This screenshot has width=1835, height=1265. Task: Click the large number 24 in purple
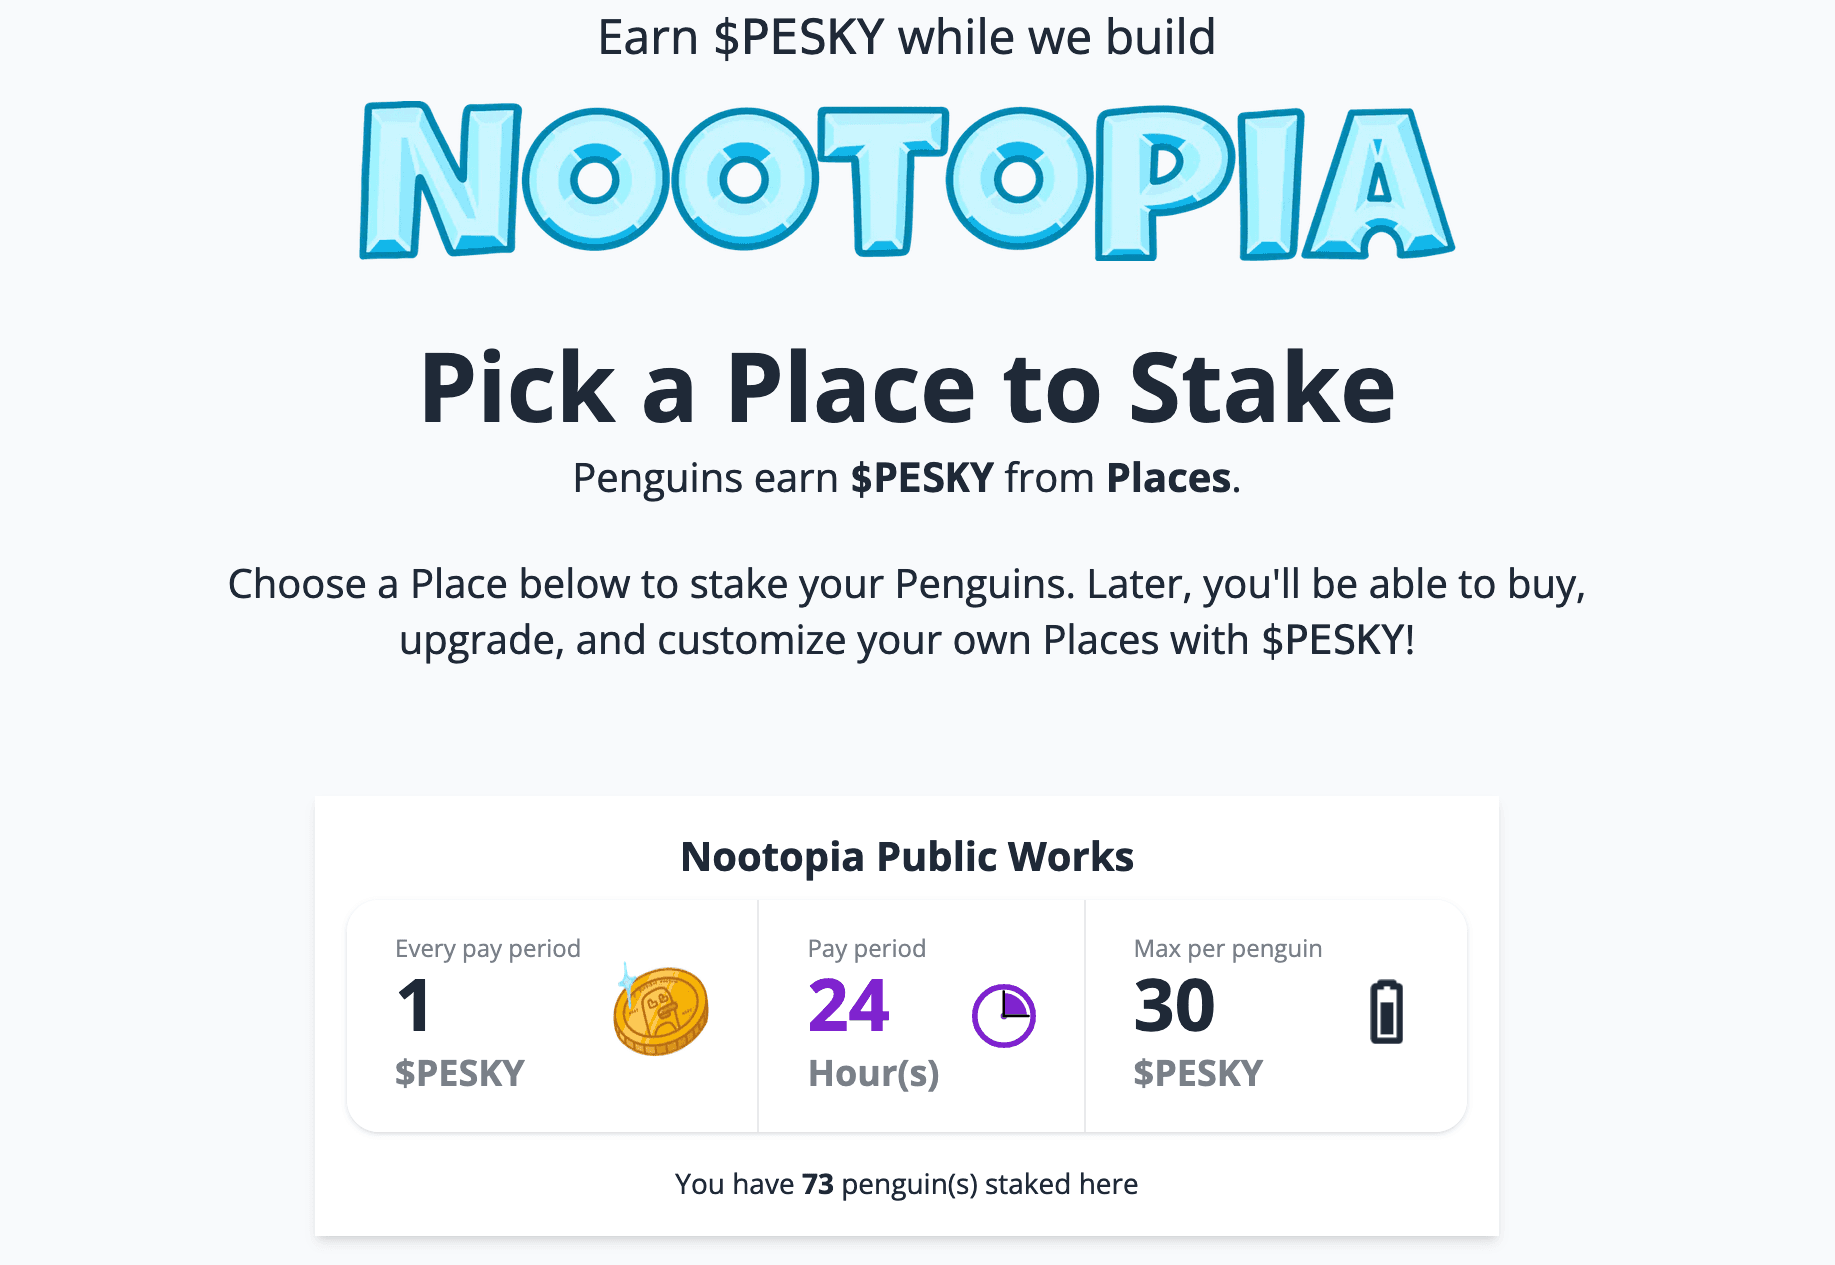coord(848,1006)
